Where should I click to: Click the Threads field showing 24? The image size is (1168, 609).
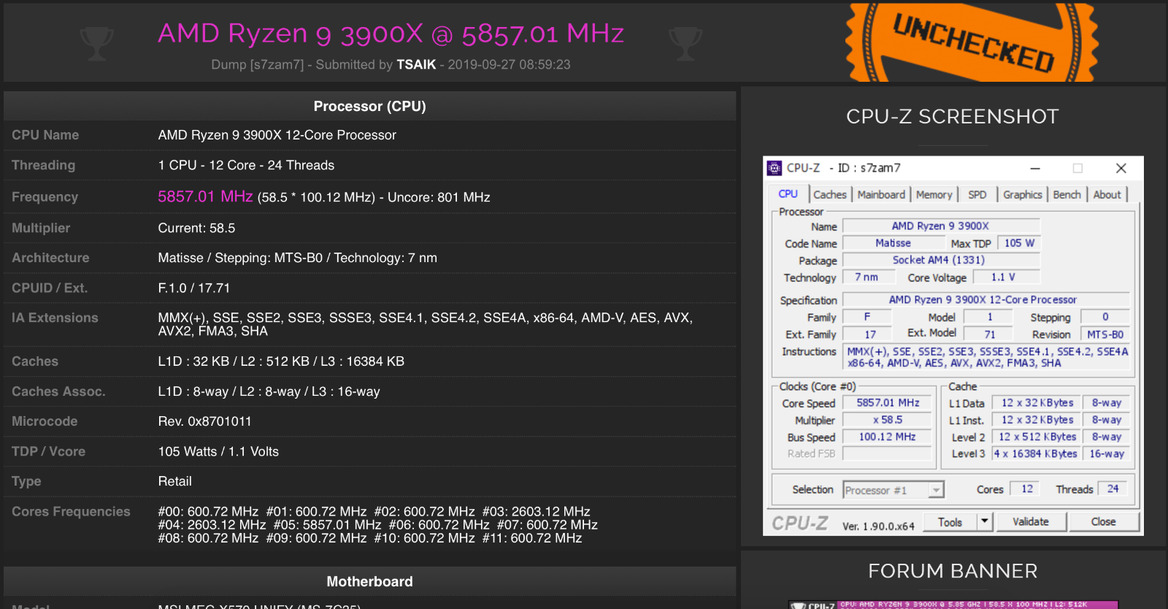[x=1112, y=489]
